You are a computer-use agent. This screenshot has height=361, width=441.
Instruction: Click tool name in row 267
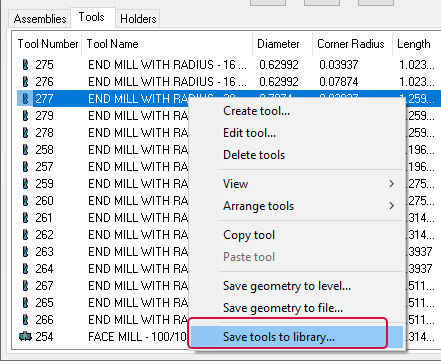point(138,286)
